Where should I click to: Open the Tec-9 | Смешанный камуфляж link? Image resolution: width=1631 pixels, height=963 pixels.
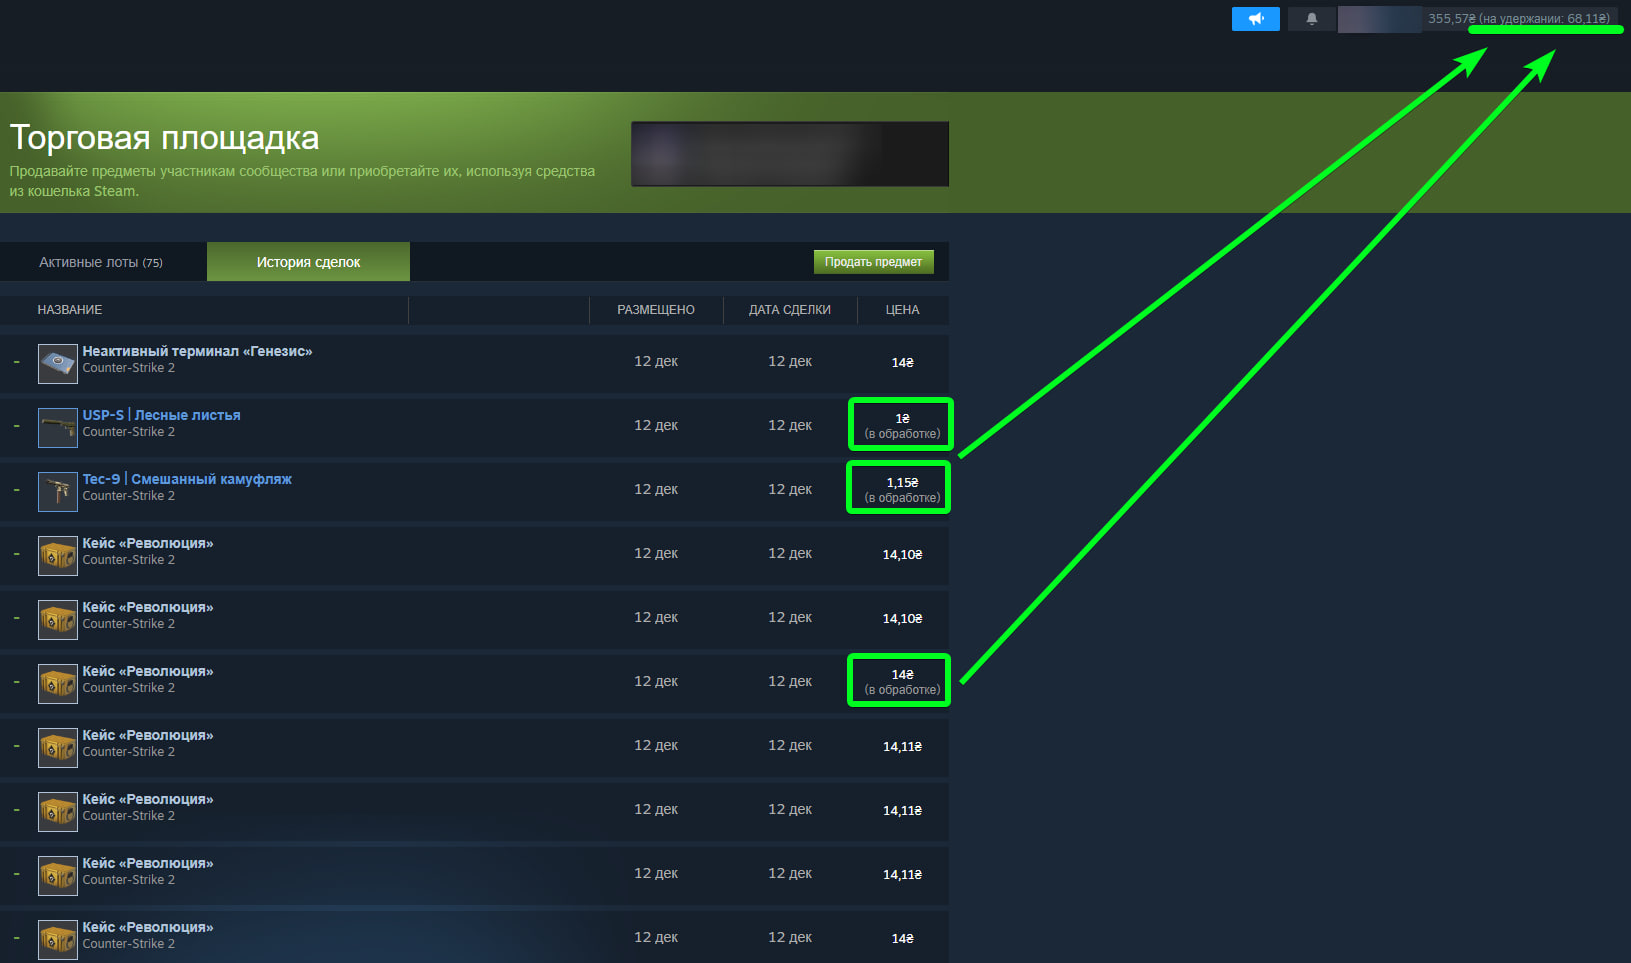187,479
